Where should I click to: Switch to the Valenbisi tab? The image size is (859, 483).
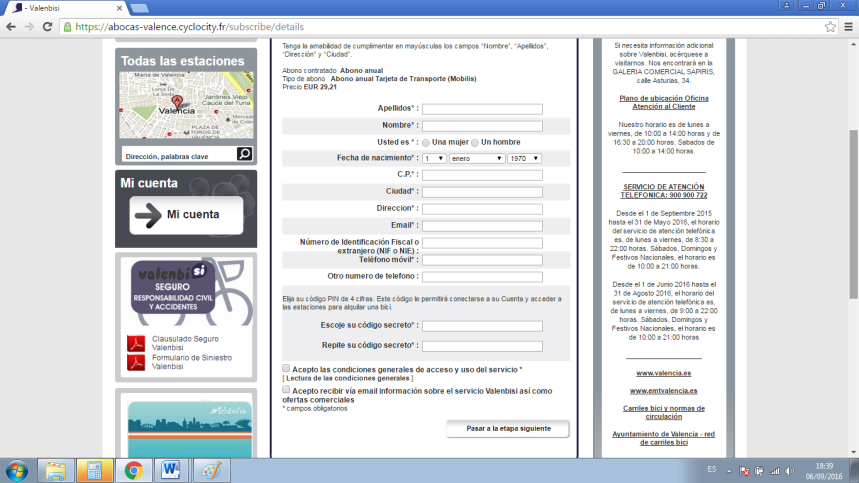point(66,8)
